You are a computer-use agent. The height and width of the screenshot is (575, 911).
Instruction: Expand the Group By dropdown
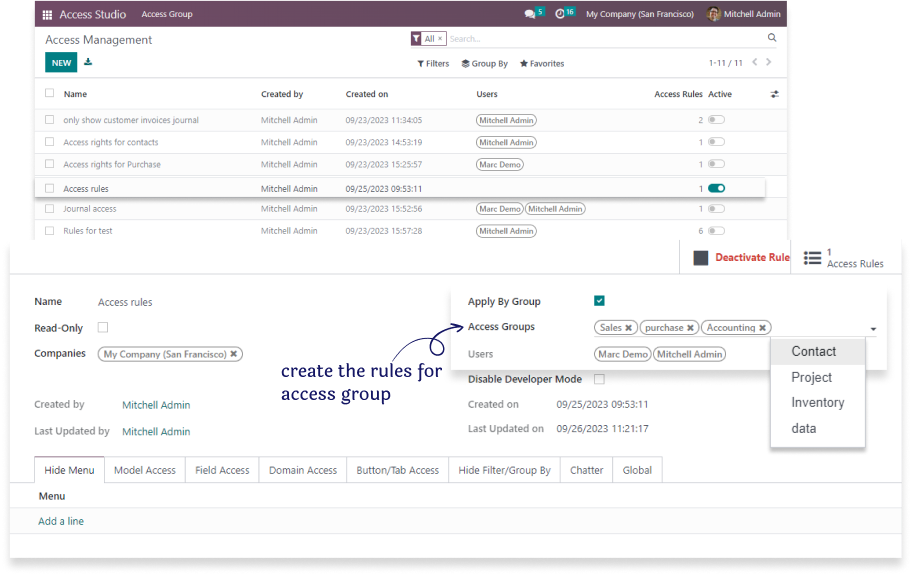484,64
